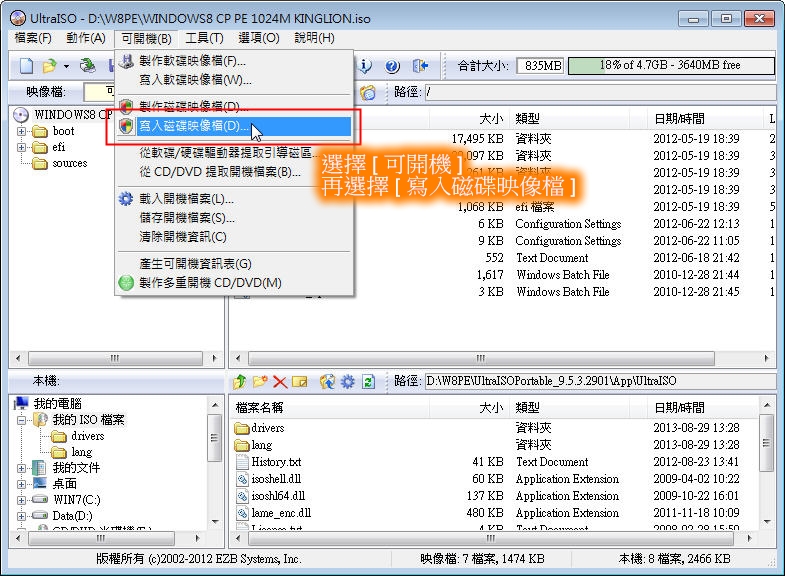Expand the boot folder in ISO tree
The image size is (785, 576).
(x=21, y=132)
